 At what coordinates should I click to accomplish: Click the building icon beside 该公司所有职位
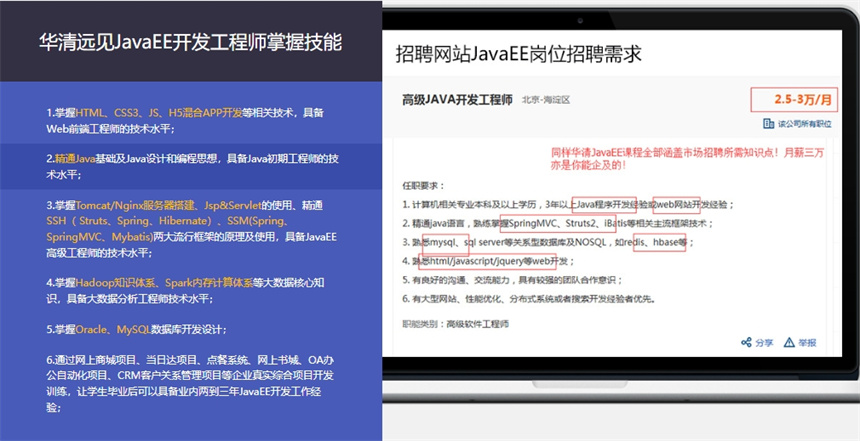point(768,123)
